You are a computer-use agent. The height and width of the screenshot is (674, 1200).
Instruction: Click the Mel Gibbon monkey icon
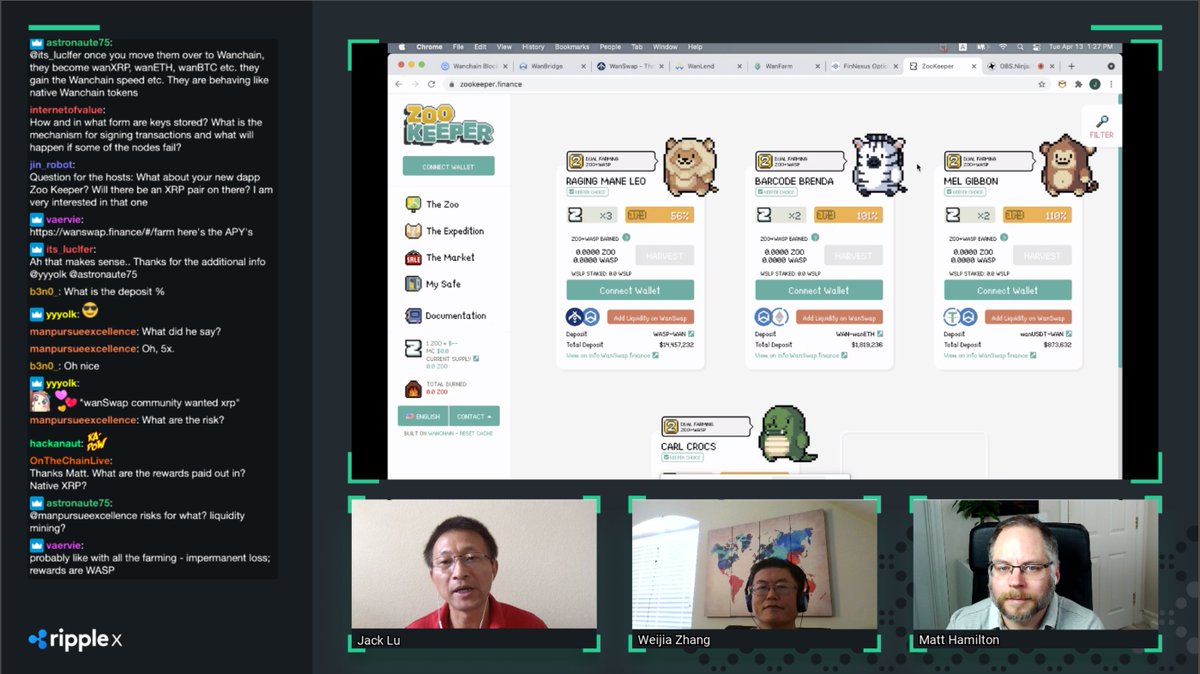coord(1068,166)
